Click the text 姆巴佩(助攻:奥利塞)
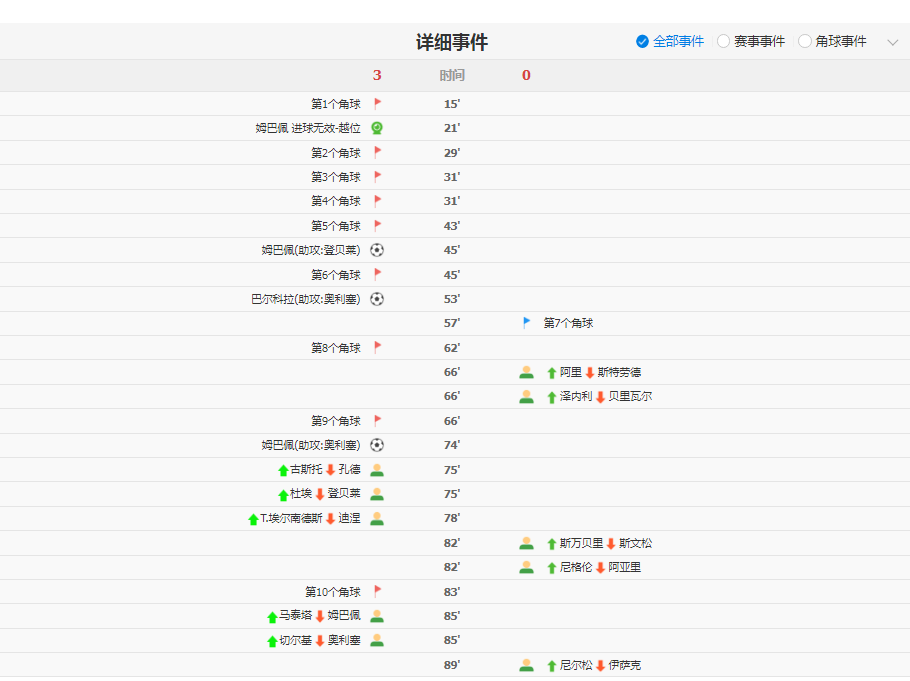Viewport: 910px width, 681px height. (x=311, y=445)
